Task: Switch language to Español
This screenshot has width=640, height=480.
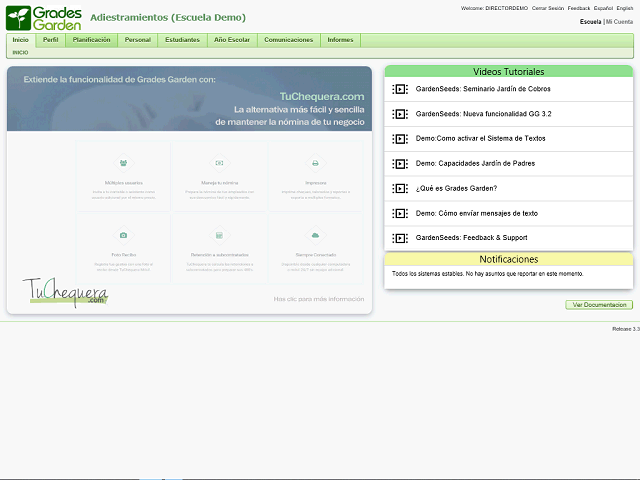Action: pos(603,8)
